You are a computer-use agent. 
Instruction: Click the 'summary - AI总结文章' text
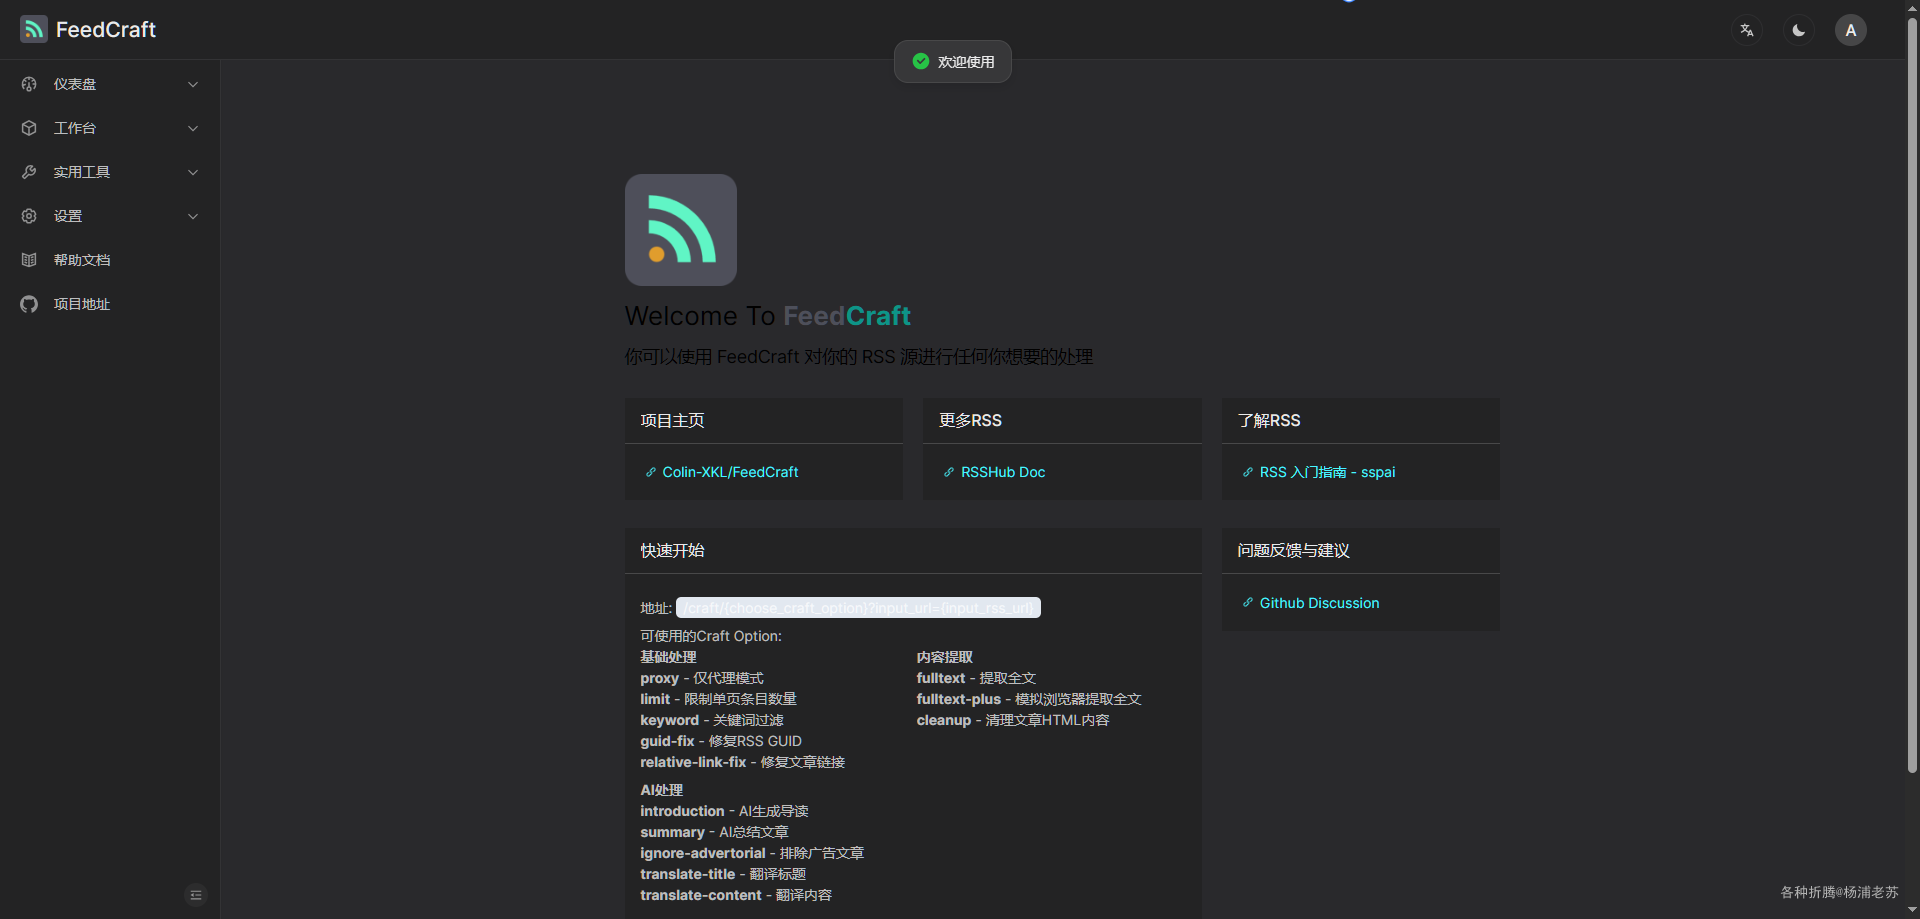[x=714, y=832]
